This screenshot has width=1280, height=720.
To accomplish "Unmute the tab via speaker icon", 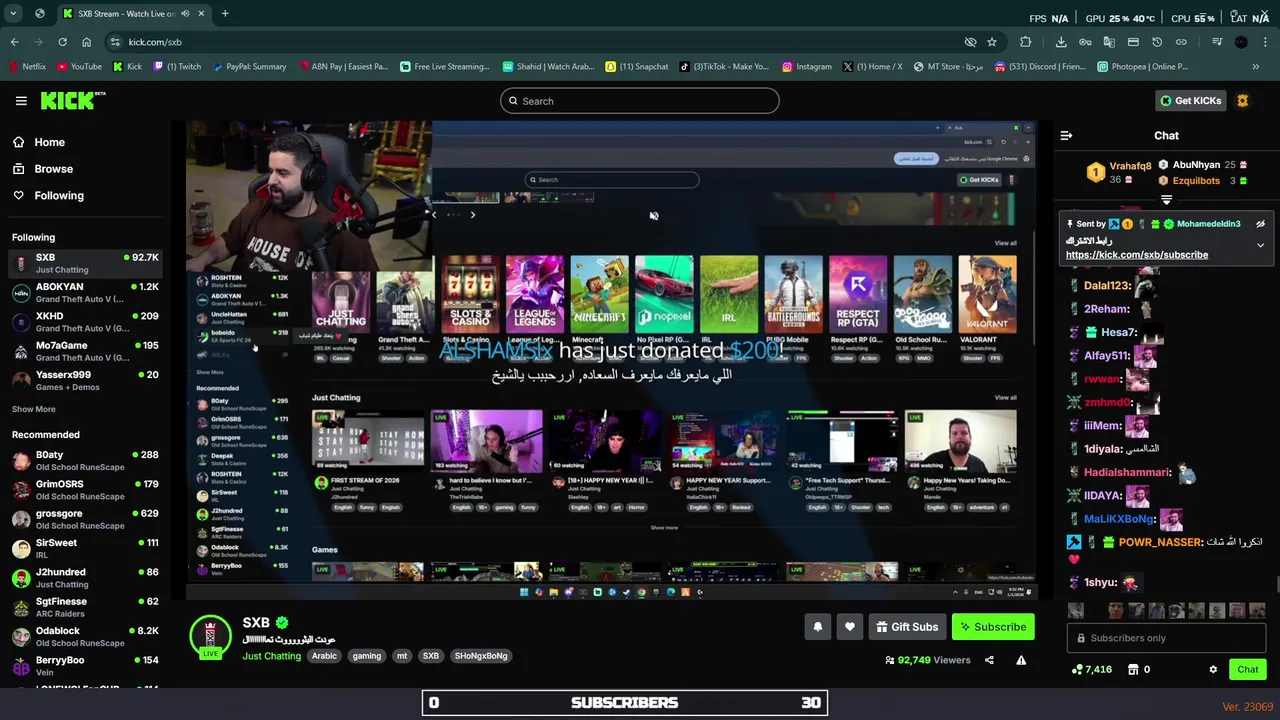I will point(185,14).
